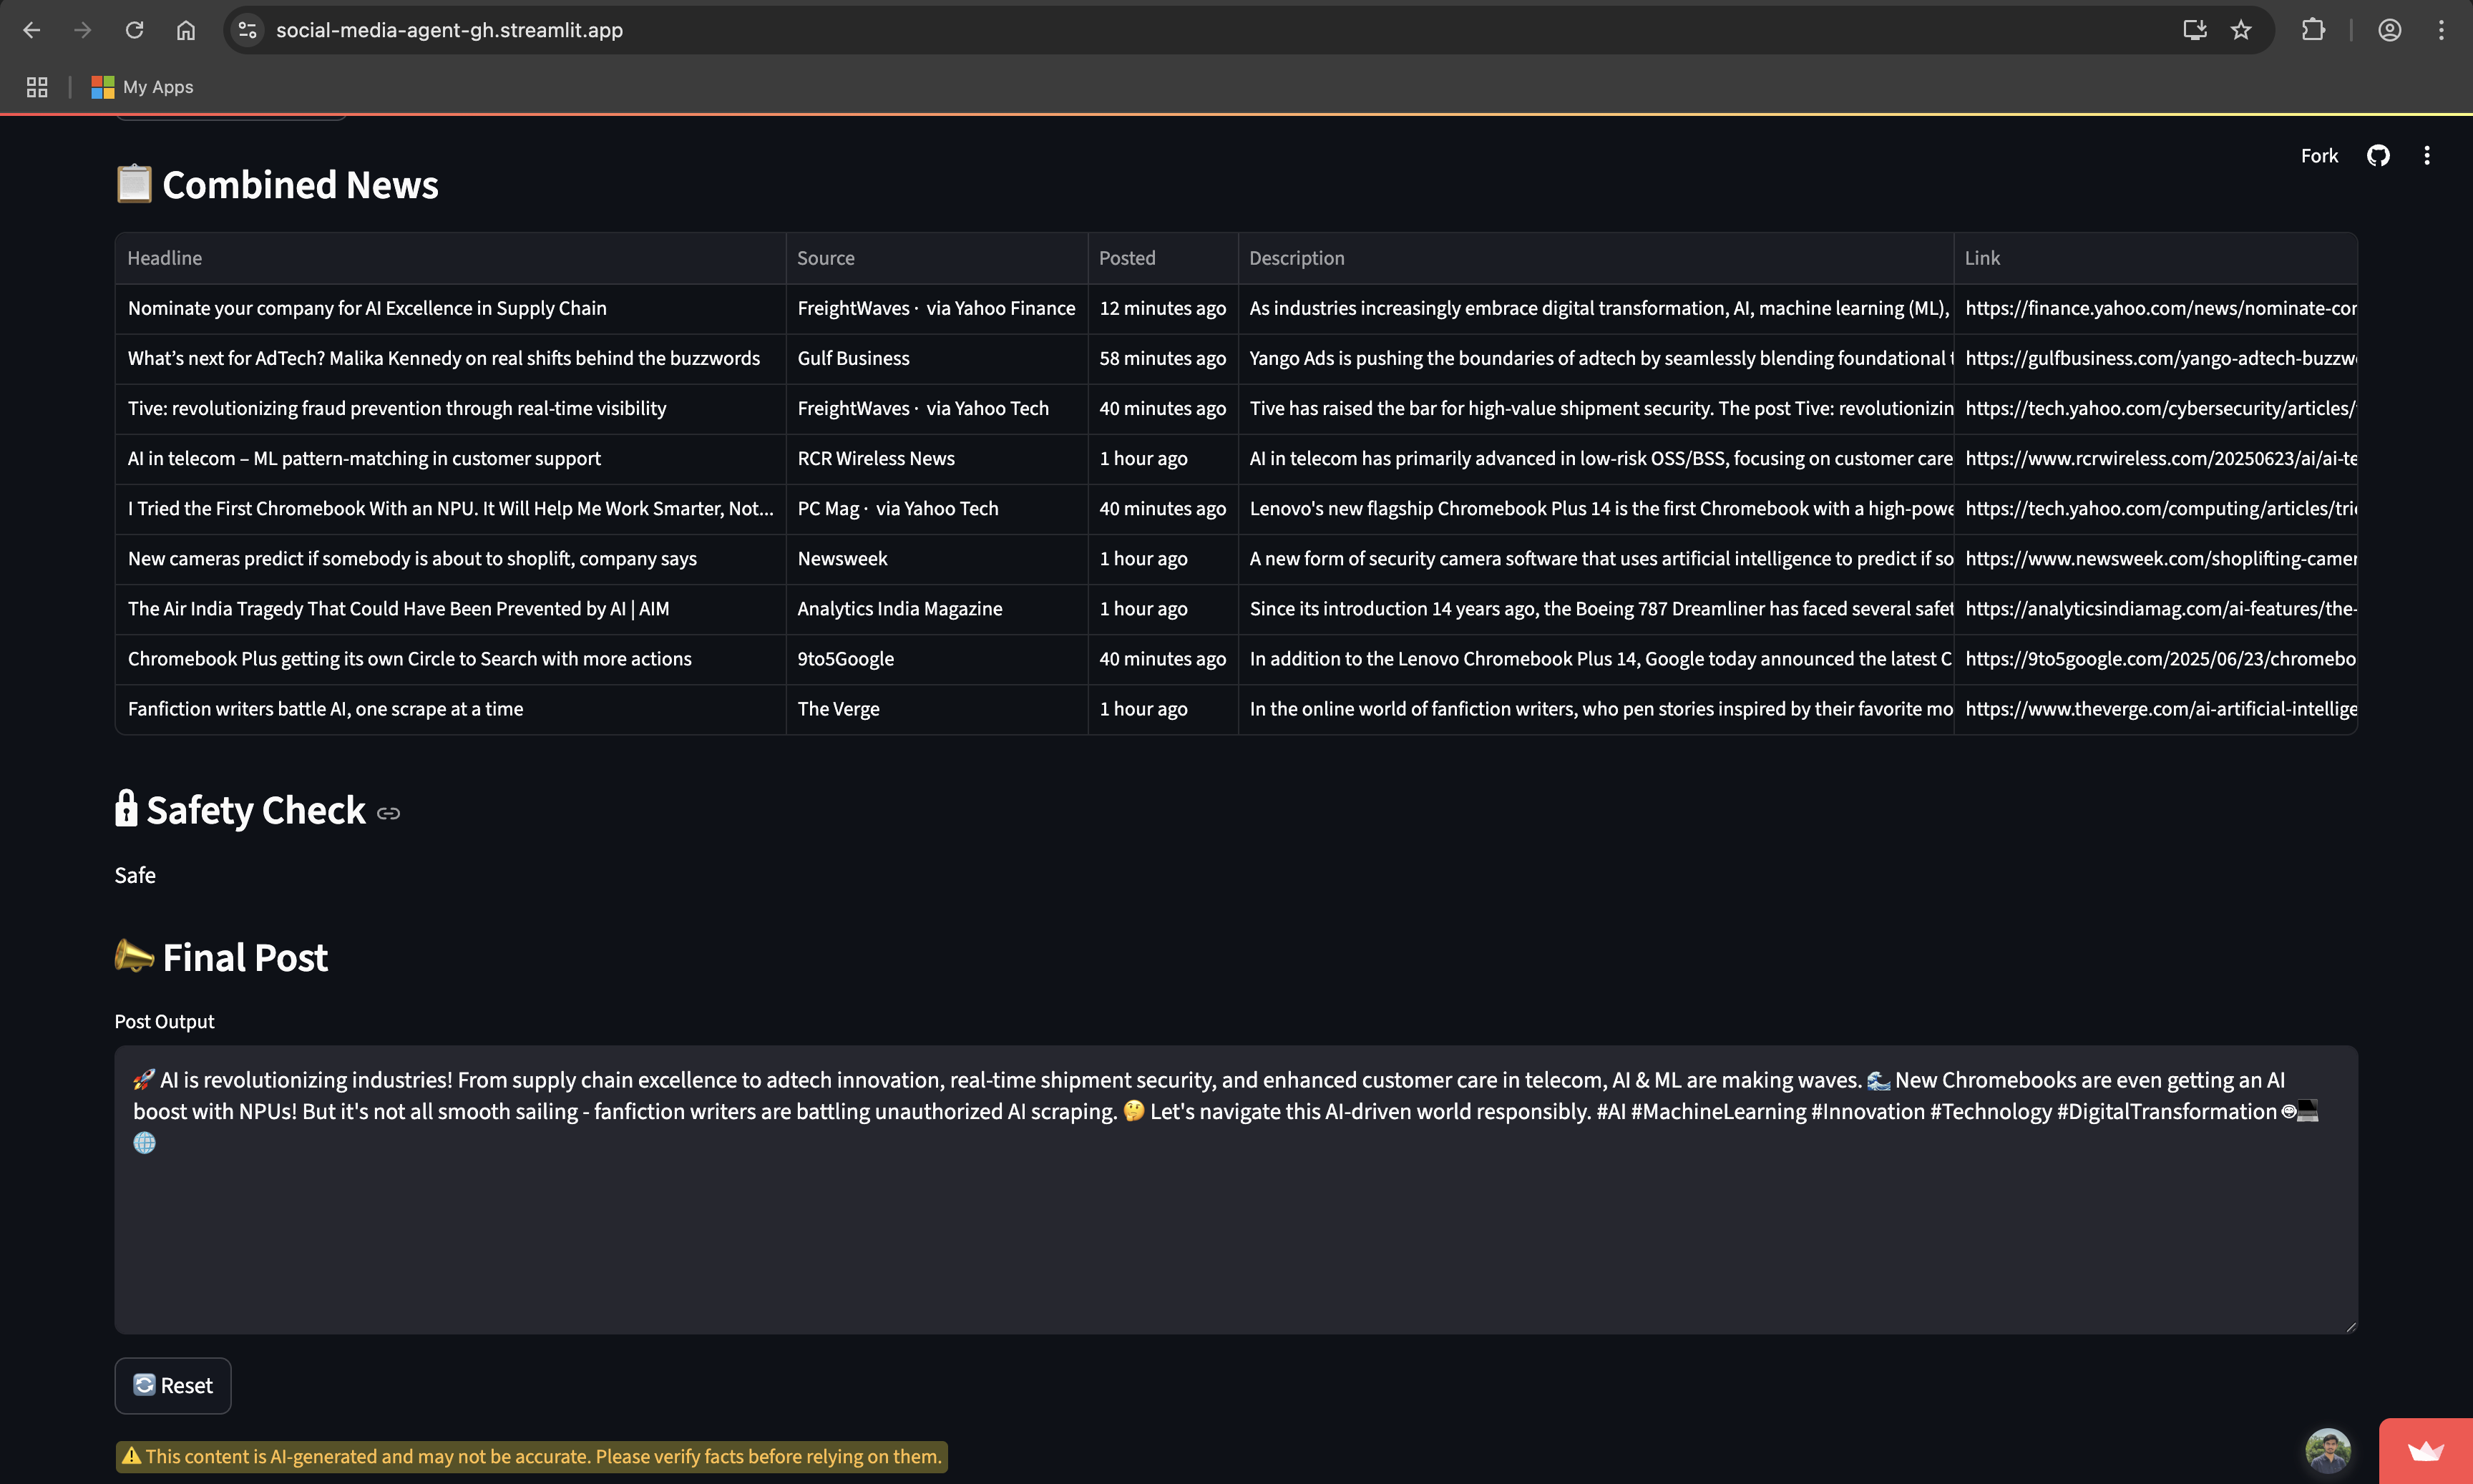Open the site information icon beside URL

(248, 30)
